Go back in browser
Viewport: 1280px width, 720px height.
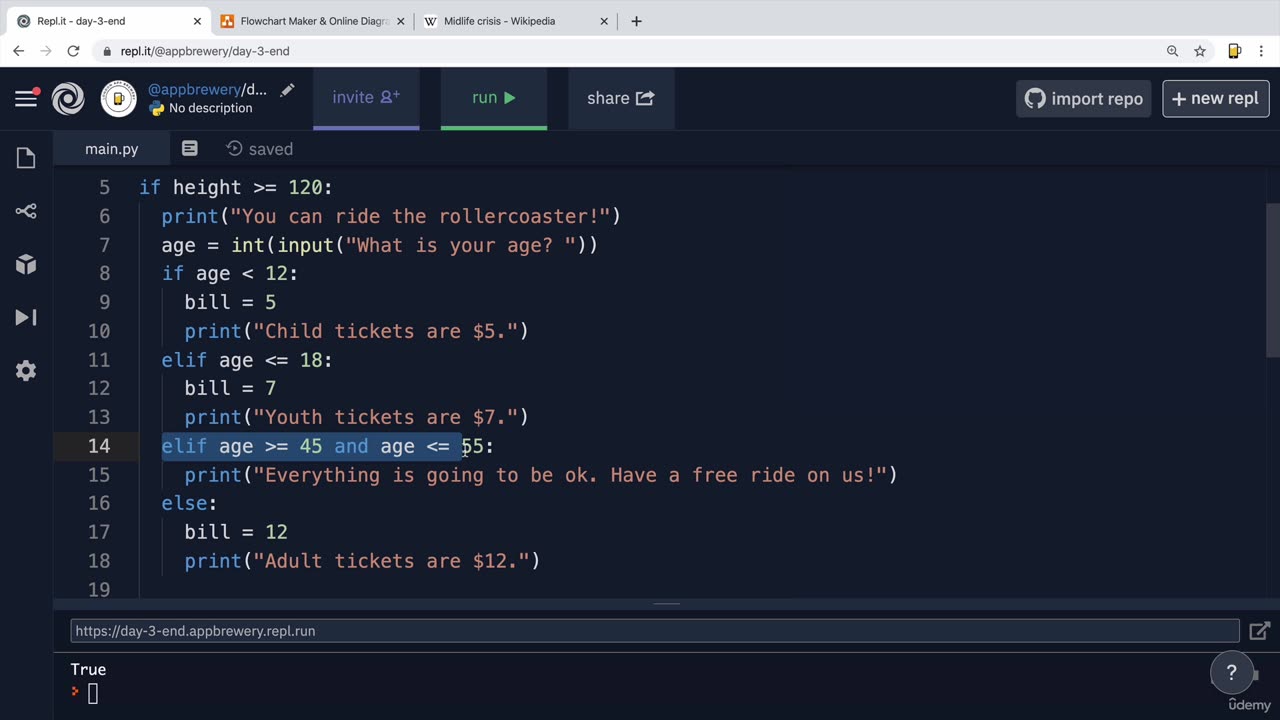[x=18, y=51]
